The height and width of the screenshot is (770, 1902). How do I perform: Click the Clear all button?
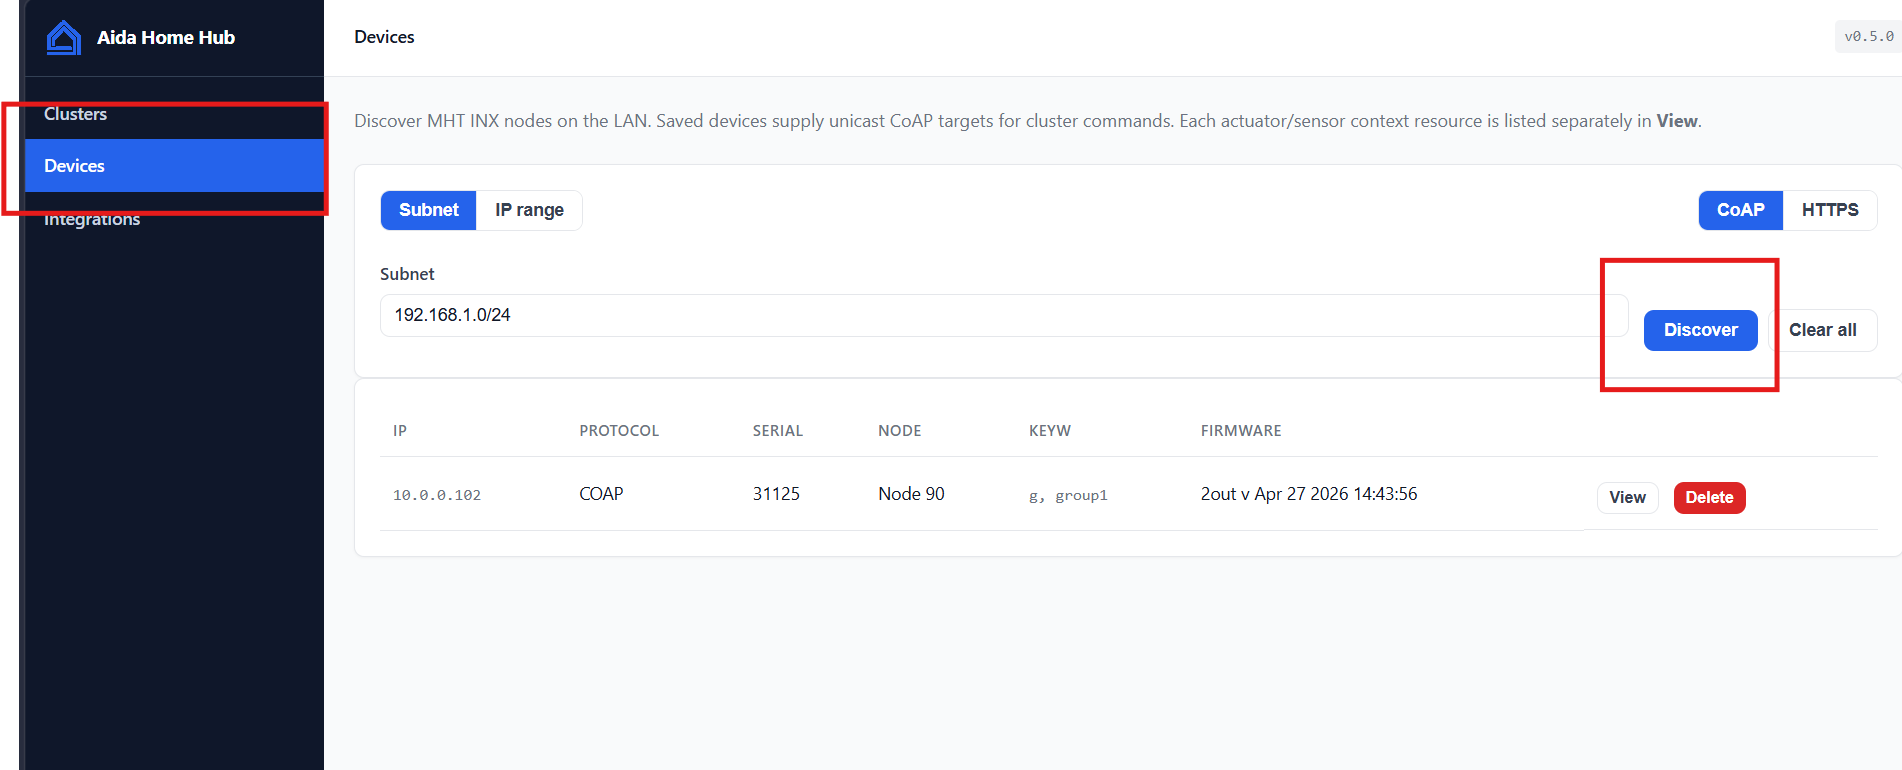coord(1822,330)
